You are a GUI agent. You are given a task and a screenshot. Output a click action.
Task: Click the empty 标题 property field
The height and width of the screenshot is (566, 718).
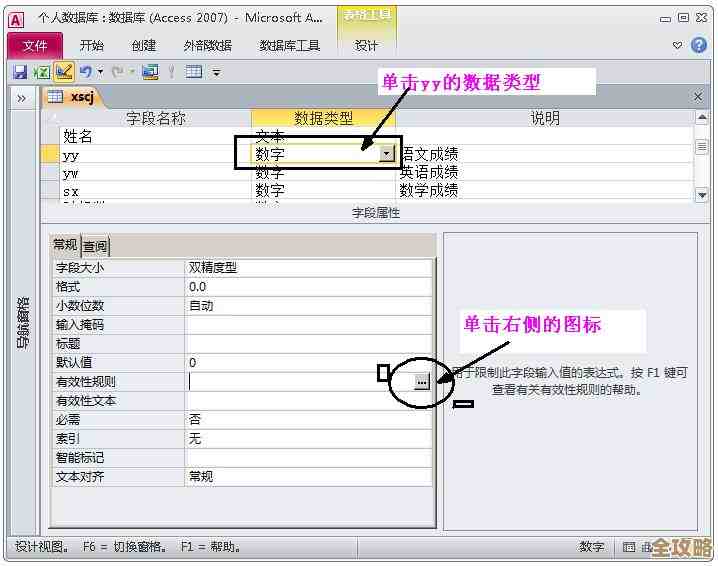(308, 344)
